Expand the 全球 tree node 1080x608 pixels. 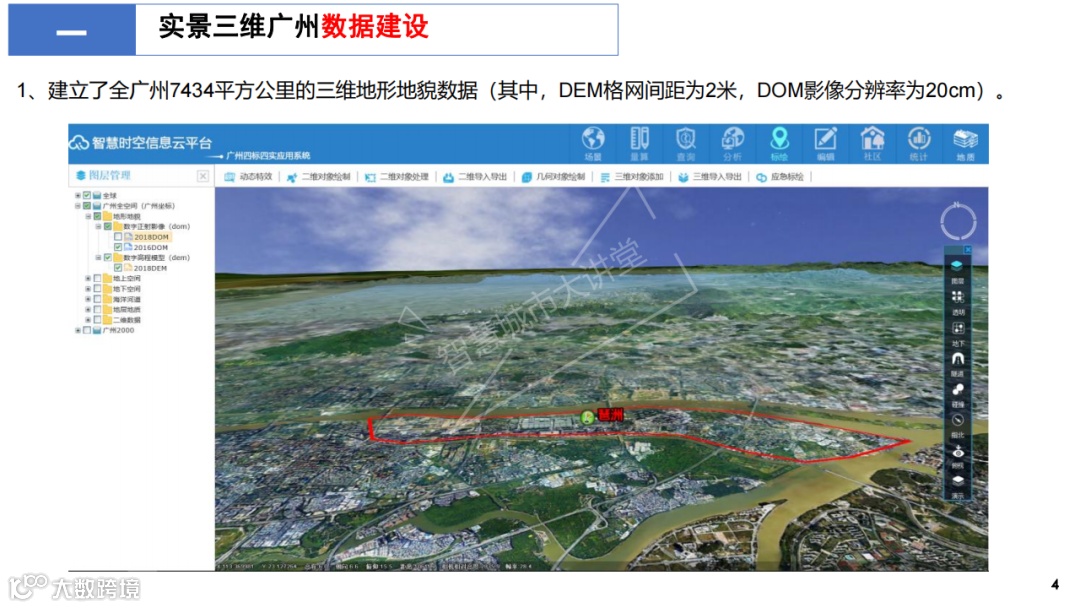[x=78, y=196]
